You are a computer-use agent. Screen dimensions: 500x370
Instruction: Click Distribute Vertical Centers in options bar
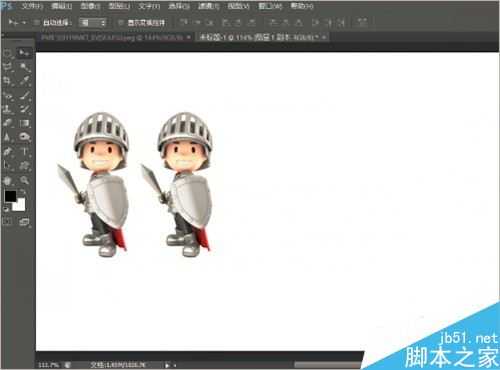(286, 23)
